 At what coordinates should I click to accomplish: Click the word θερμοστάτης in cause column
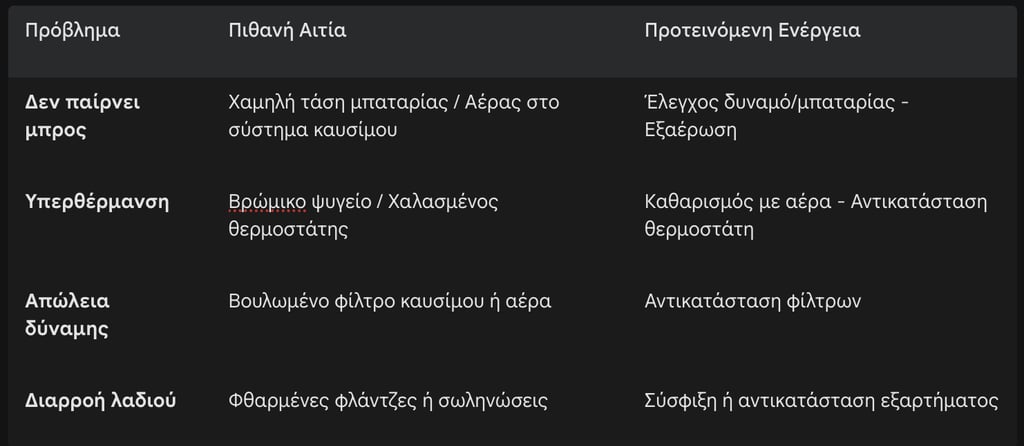(x=288, y=229)
